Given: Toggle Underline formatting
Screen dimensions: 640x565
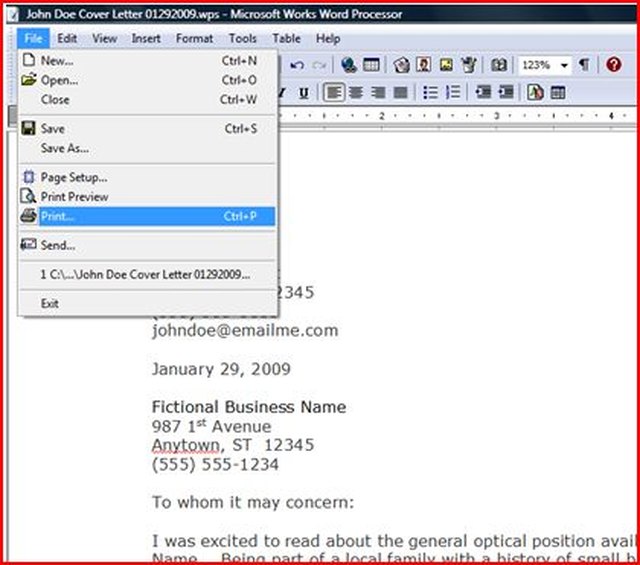Looking at the screenshot, I should point(303,93).
